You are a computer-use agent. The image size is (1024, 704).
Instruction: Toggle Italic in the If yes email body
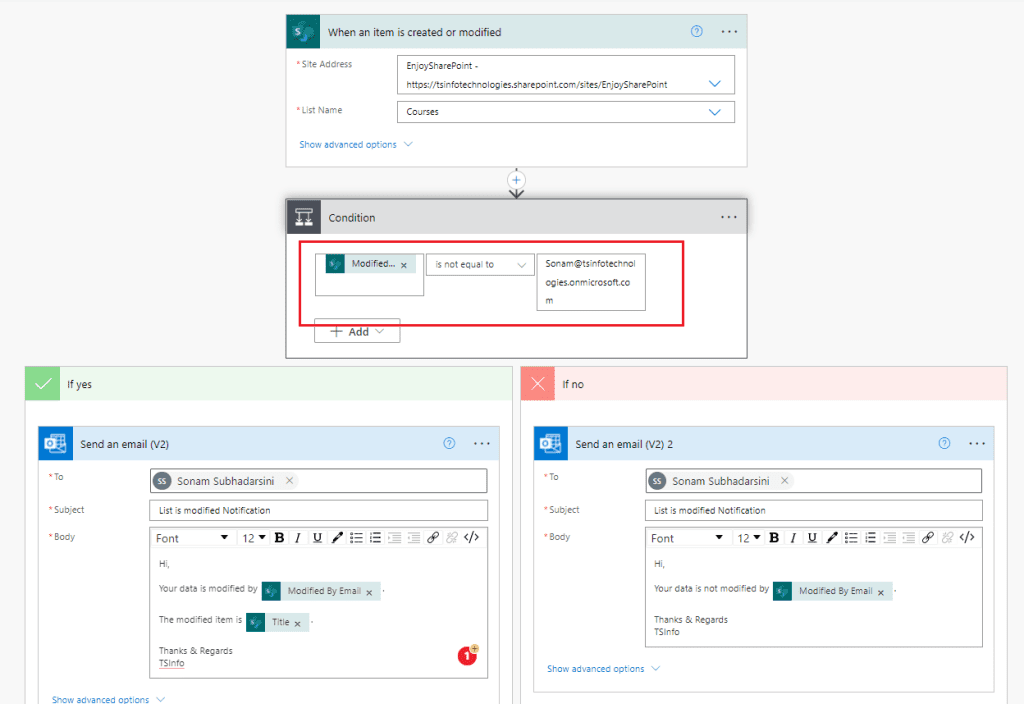pyautogui.click(x=298, y=537)
